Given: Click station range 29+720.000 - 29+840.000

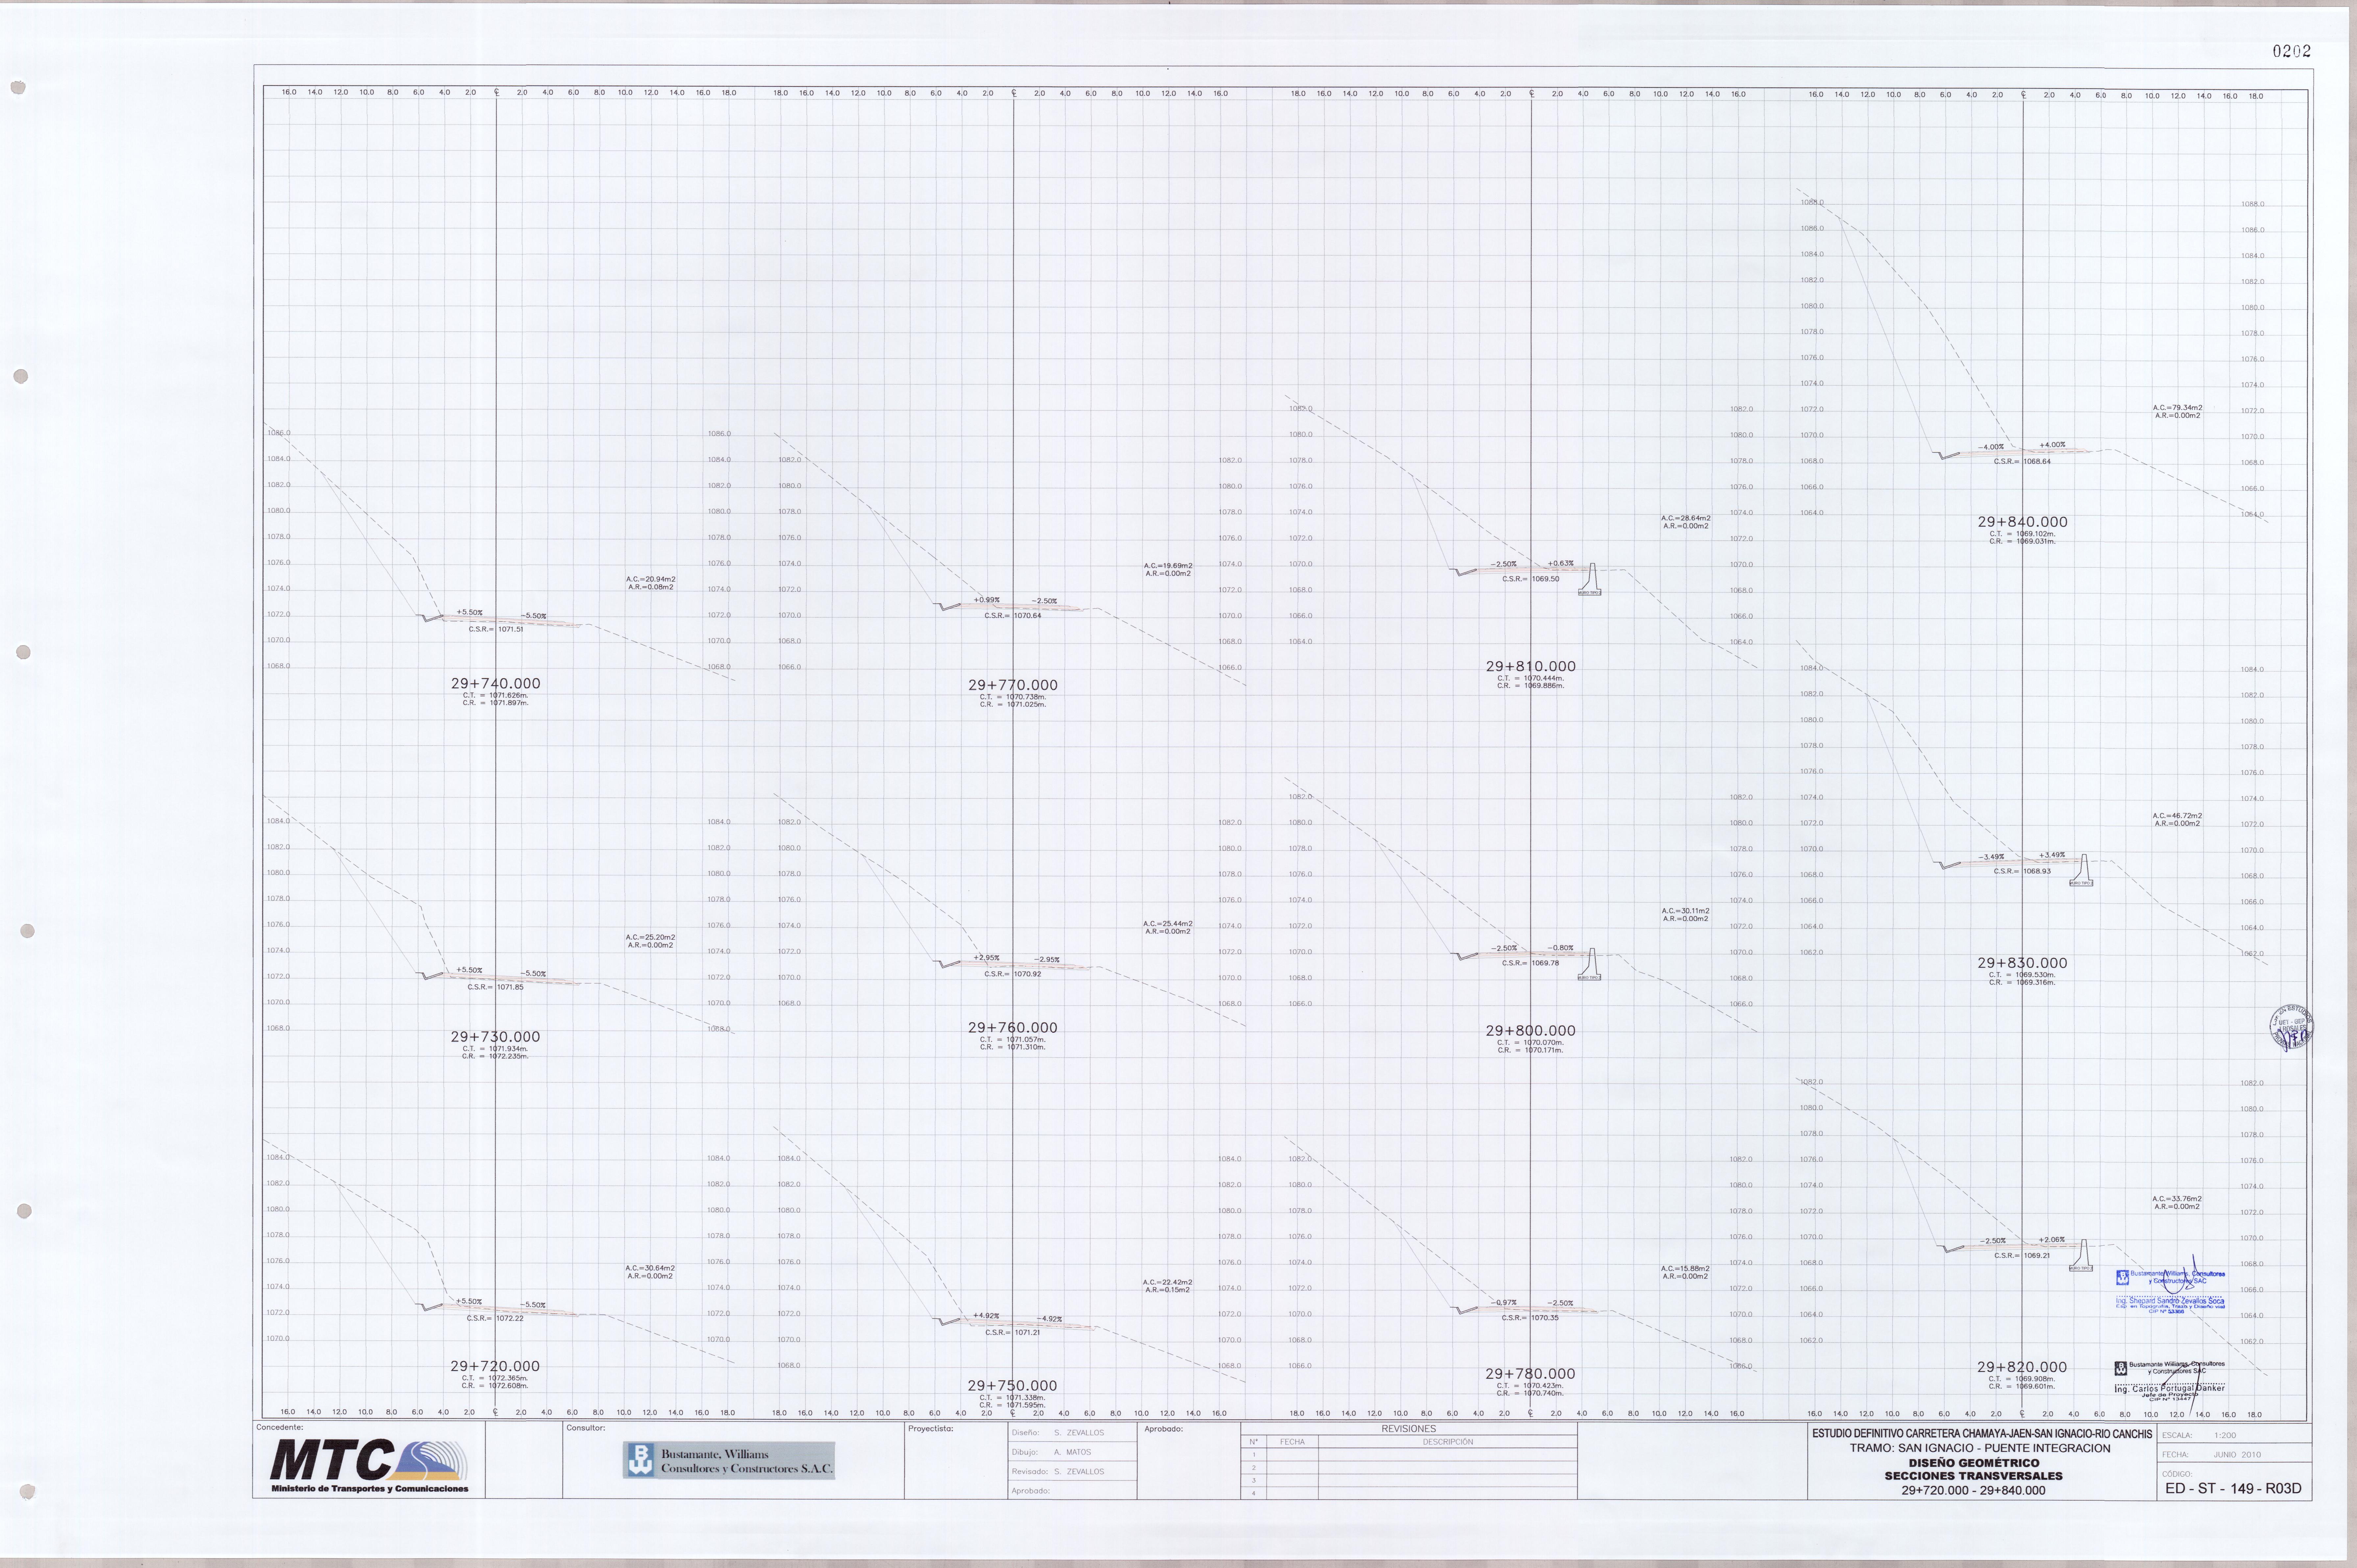Looking at the screenshot, I should coord(1973,1490).
